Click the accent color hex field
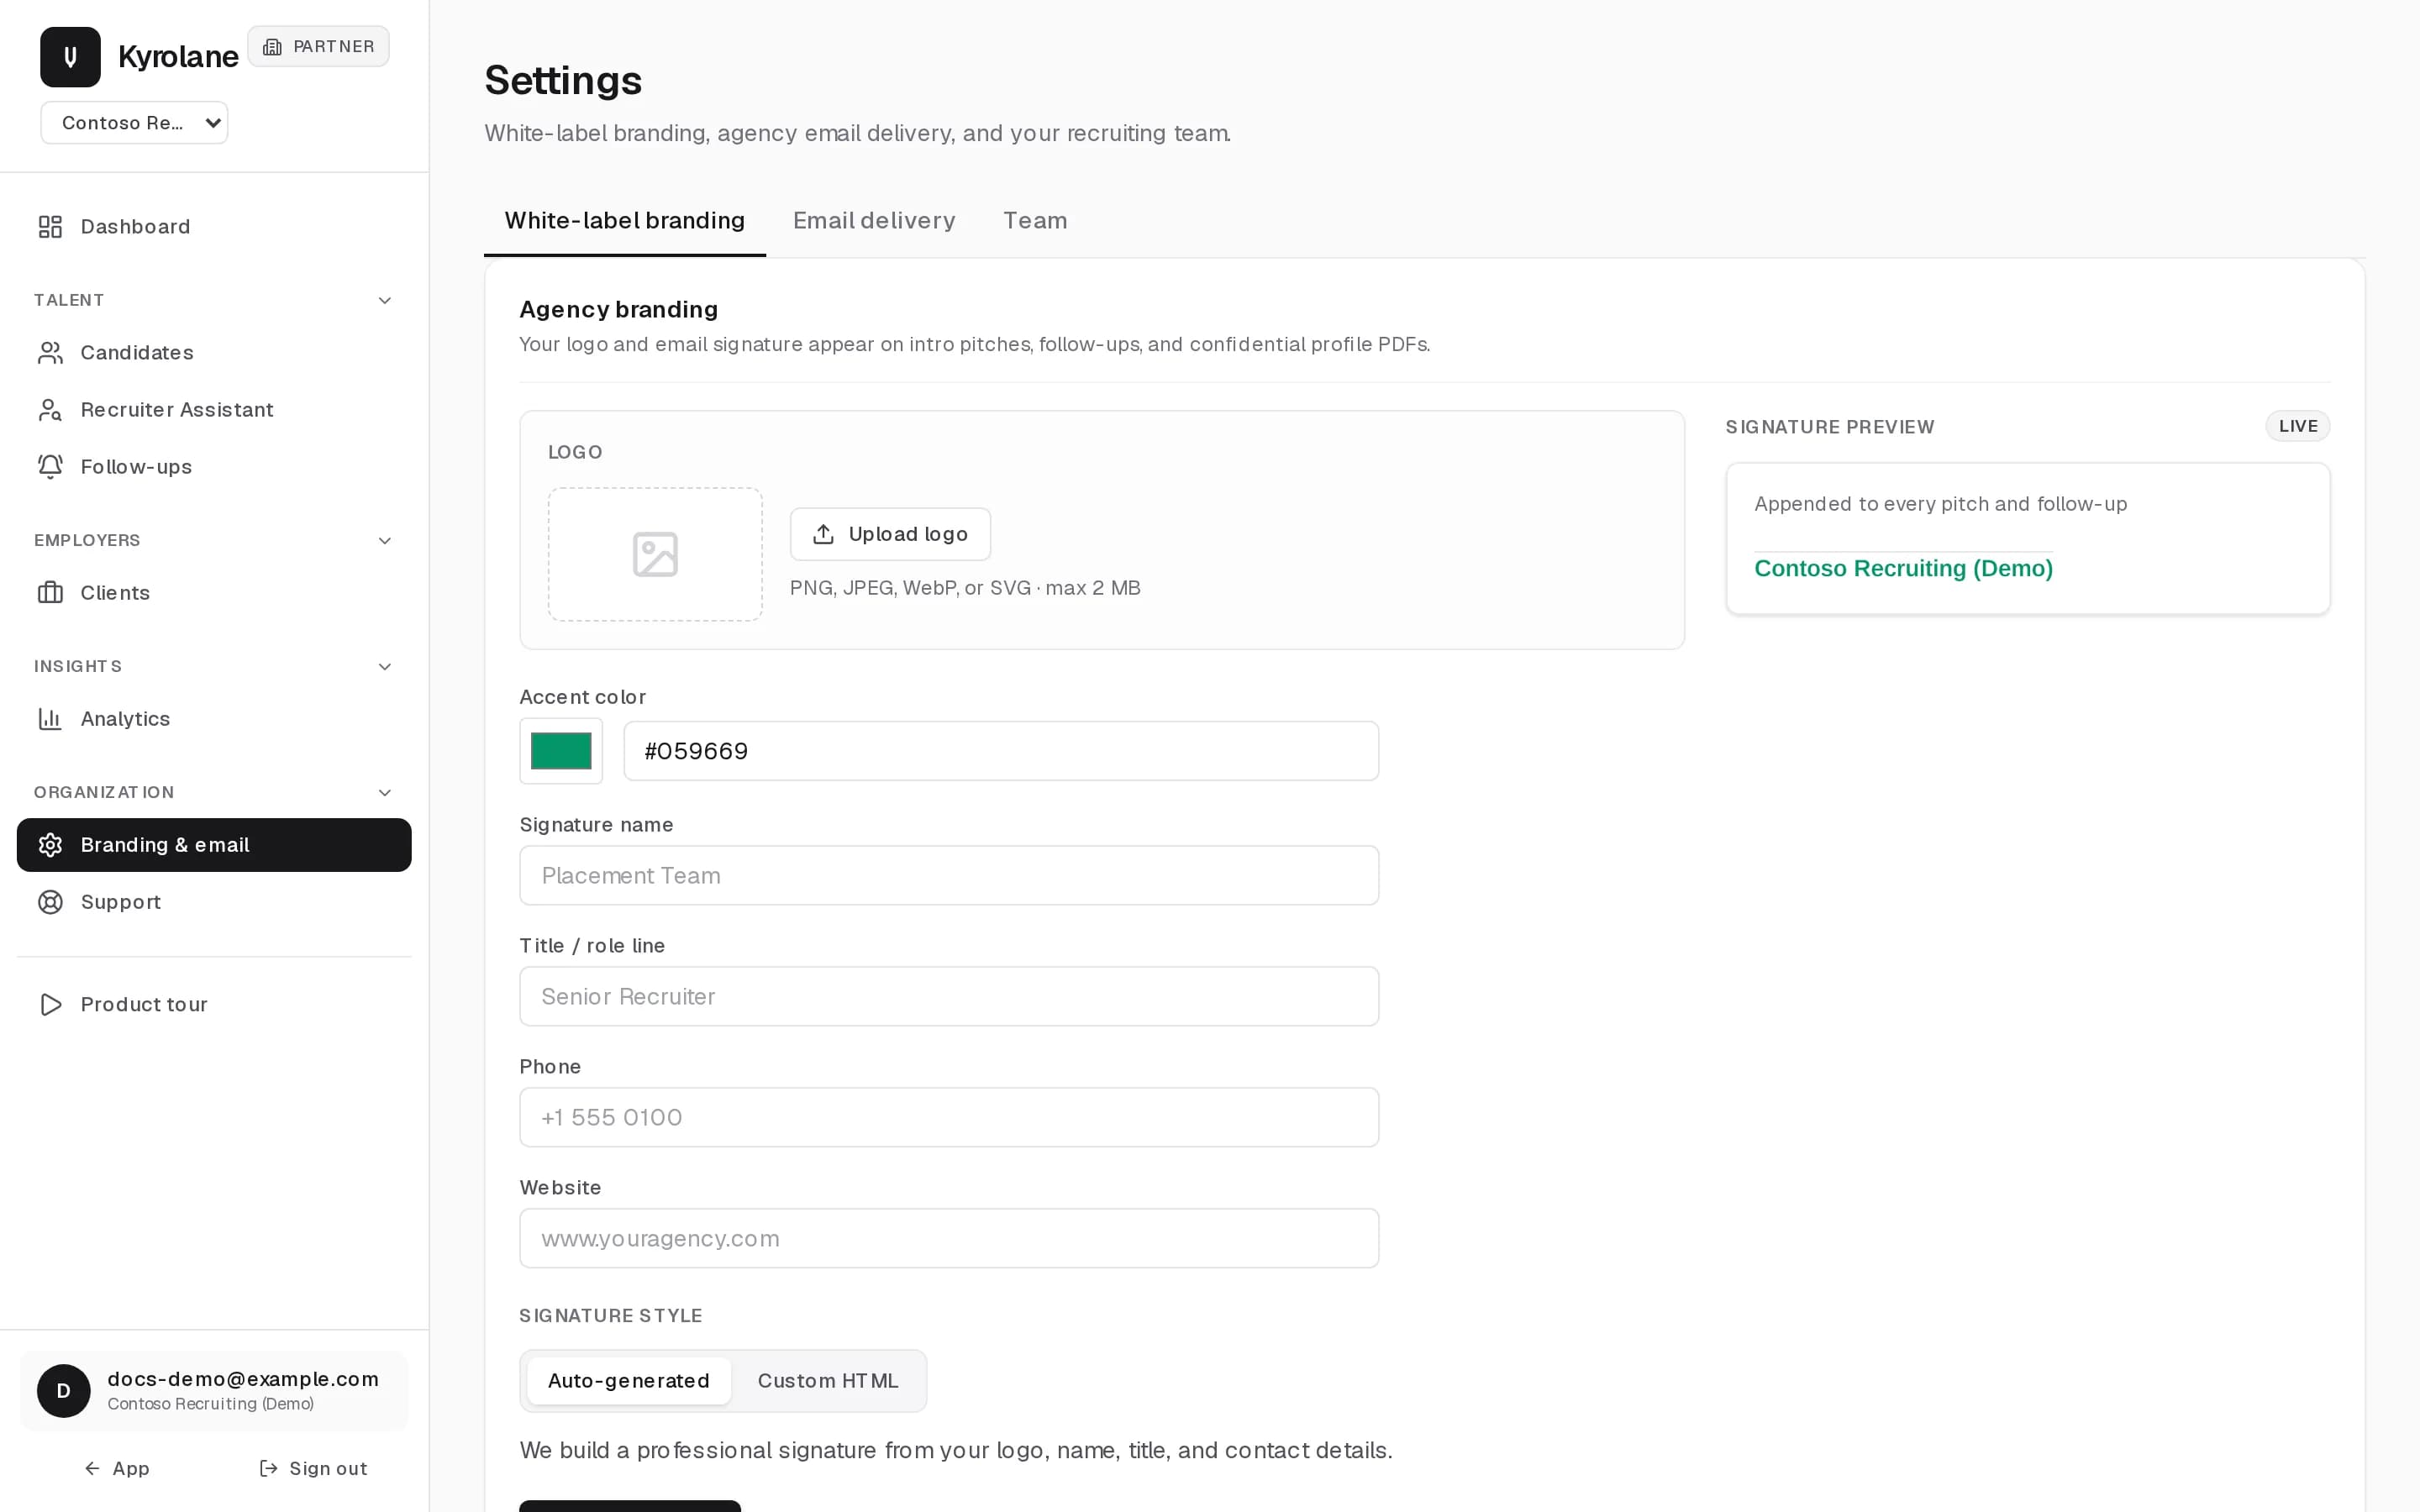The image size is (2420, 1512). click(x=1001, y=751)
